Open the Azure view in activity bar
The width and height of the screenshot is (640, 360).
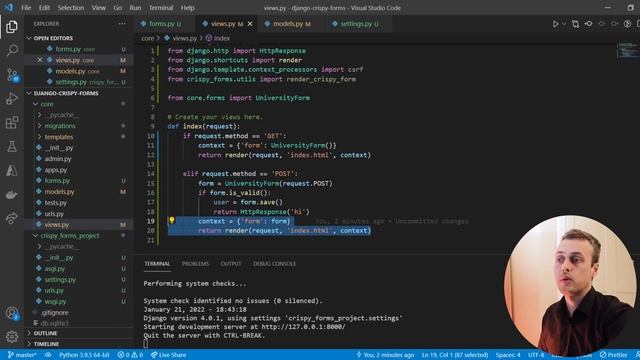coord(12,170)
